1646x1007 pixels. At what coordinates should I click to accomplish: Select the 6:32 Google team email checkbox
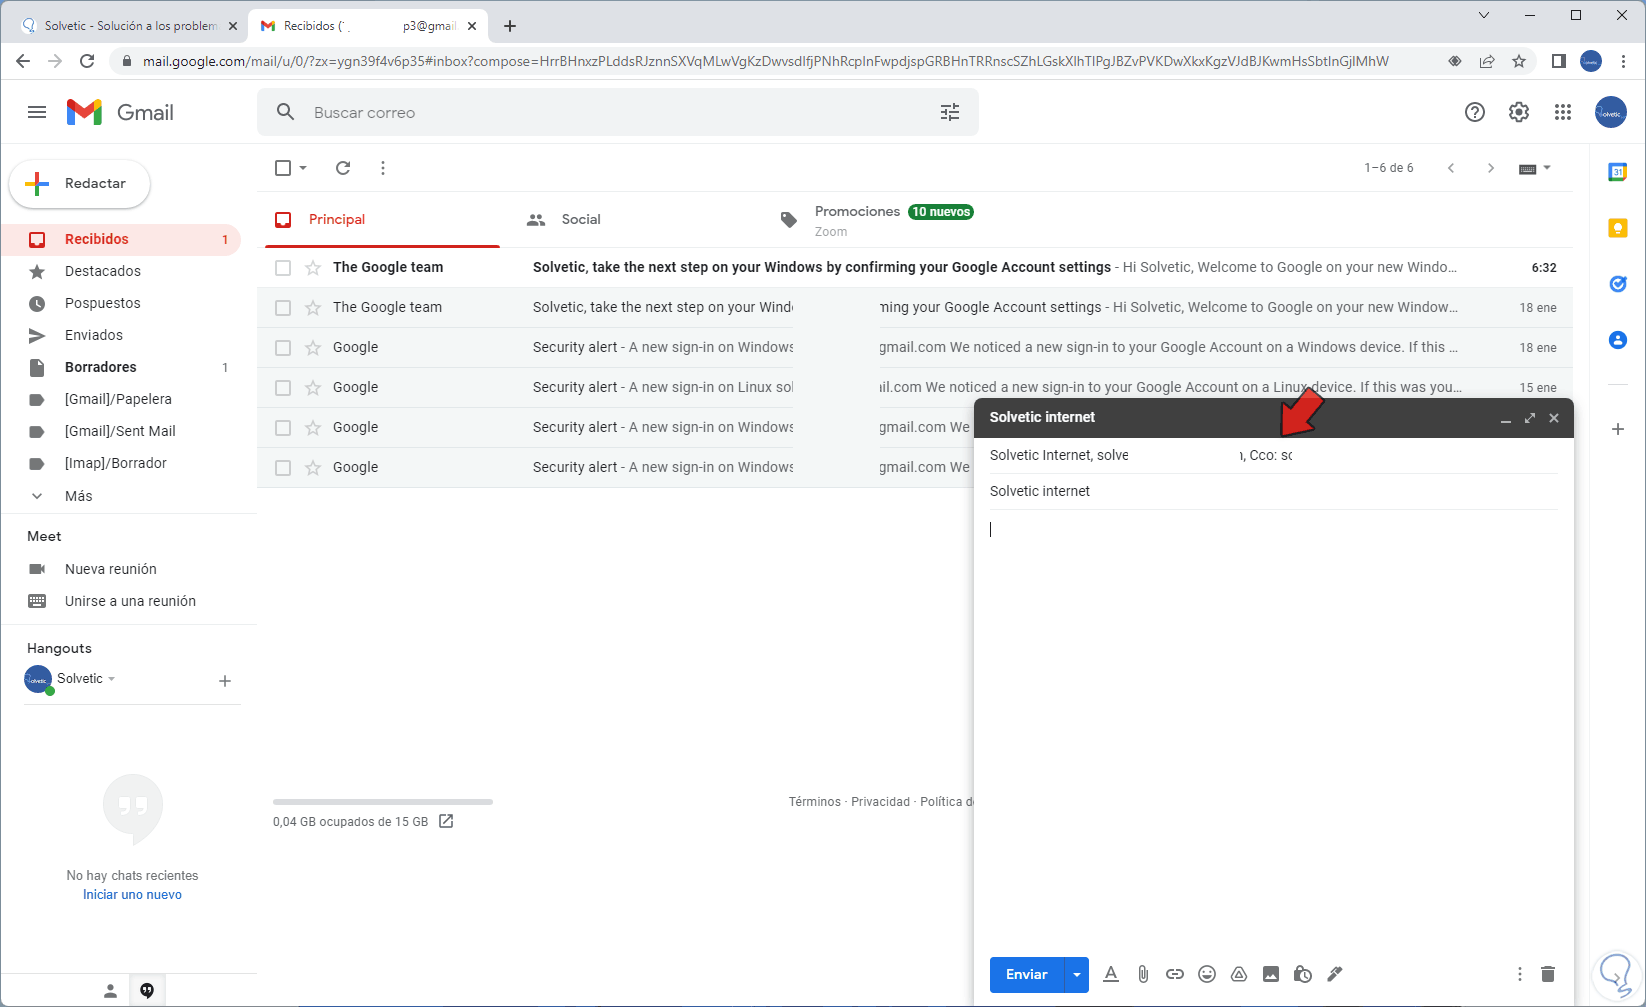point(283,268)
